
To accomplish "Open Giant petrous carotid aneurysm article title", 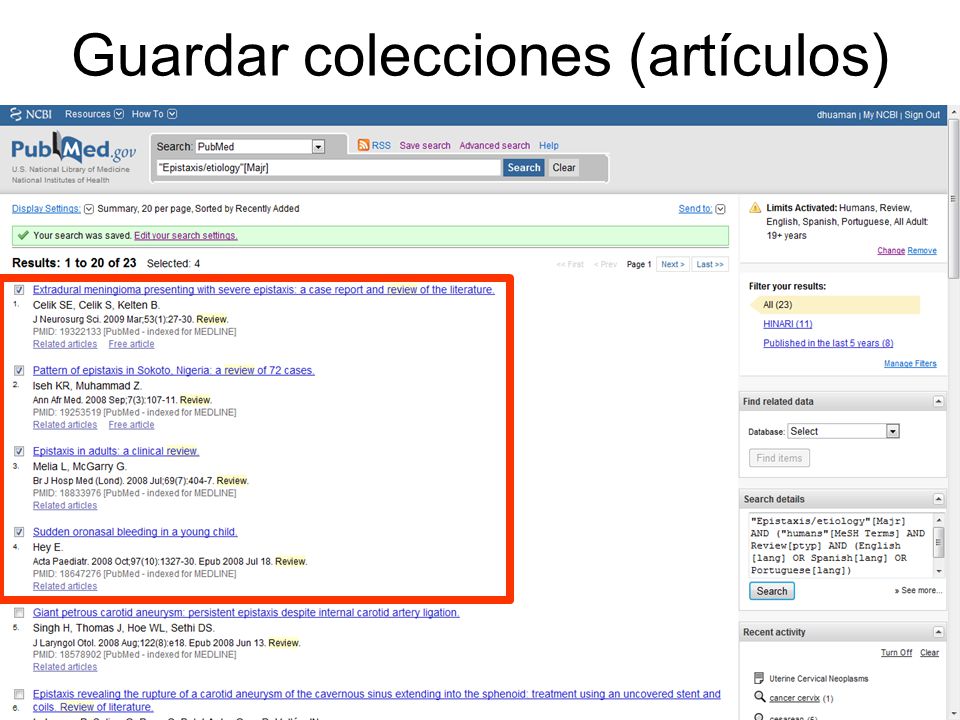I will click(246, 612).
